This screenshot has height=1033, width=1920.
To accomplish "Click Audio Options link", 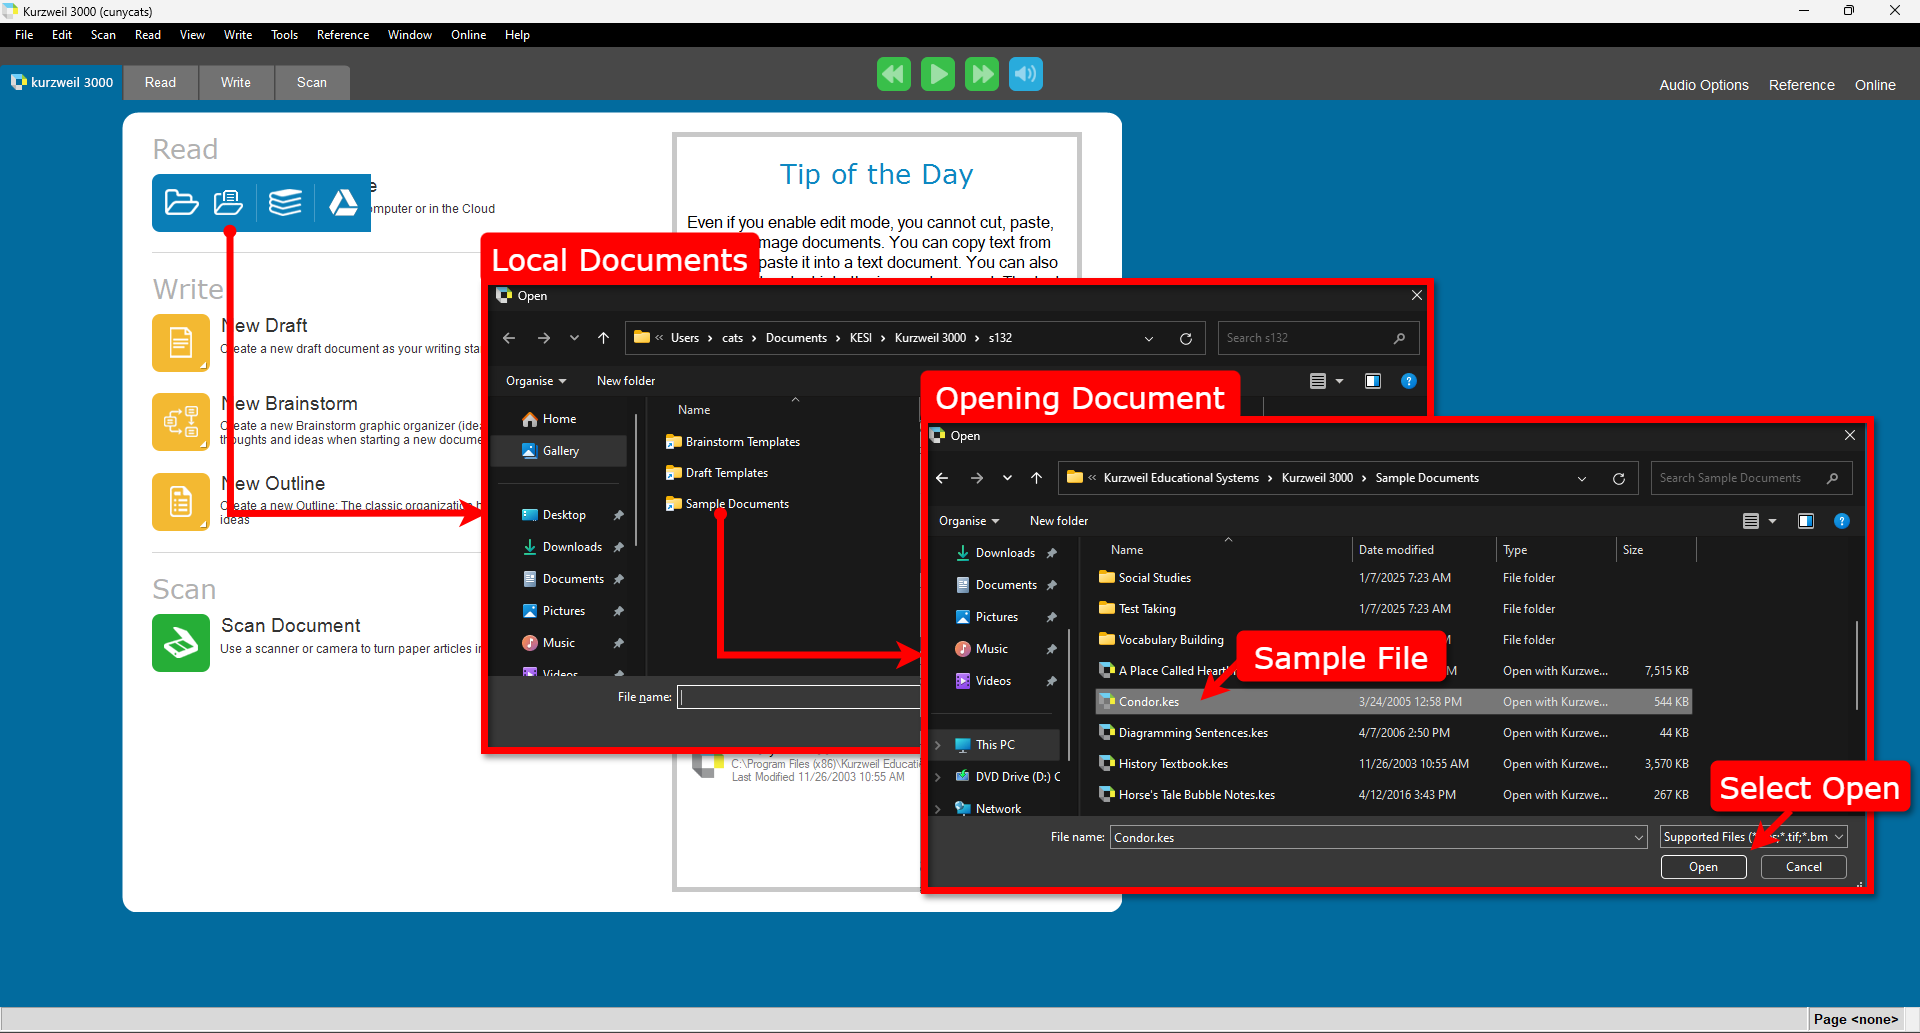I will (1704, 85).
